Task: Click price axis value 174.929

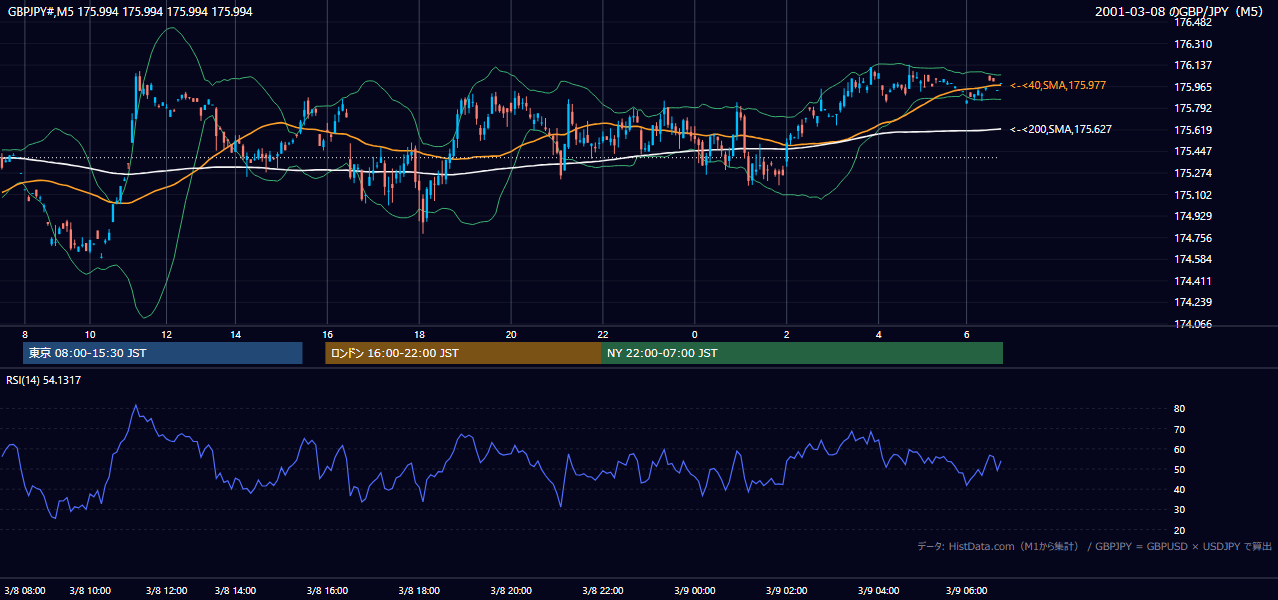Action: pos(1192,216)
